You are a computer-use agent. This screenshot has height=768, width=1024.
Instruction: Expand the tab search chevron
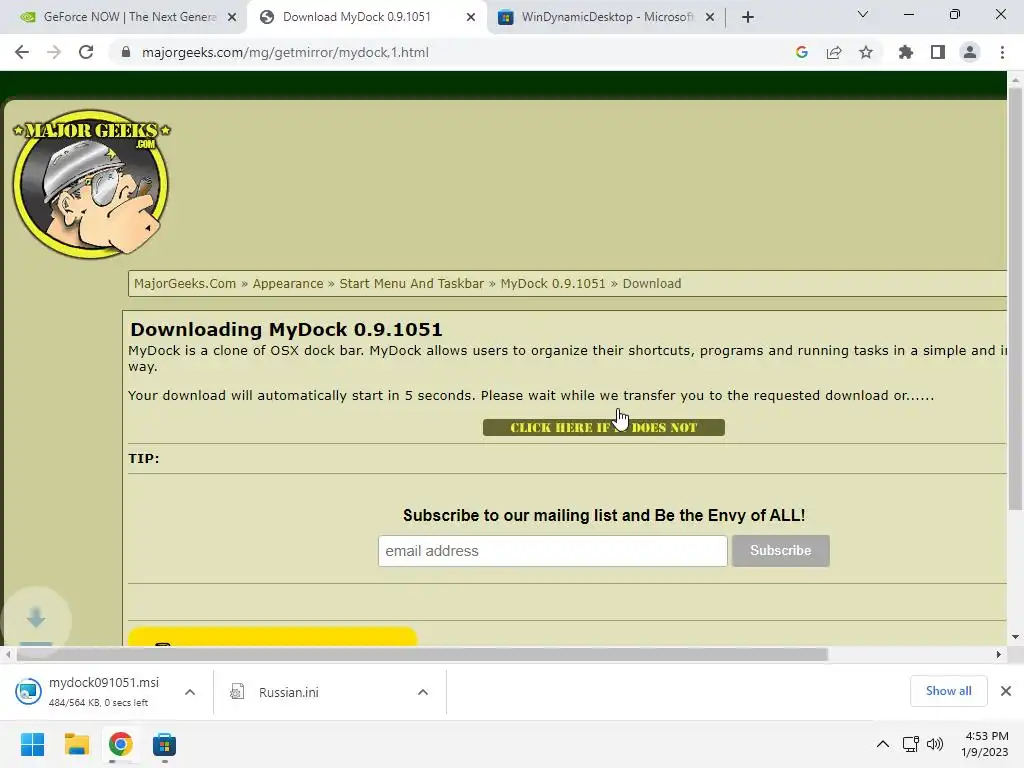click(x=863, y=14)
